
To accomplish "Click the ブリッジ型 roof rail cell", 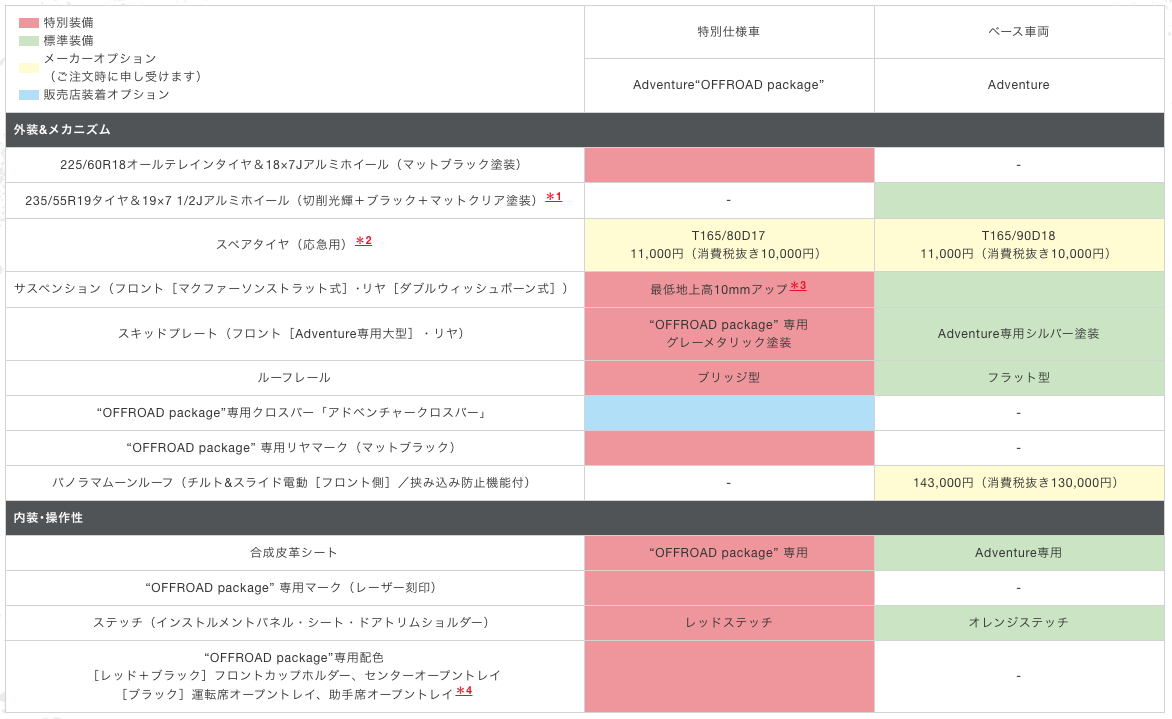I will pos(729,378).
